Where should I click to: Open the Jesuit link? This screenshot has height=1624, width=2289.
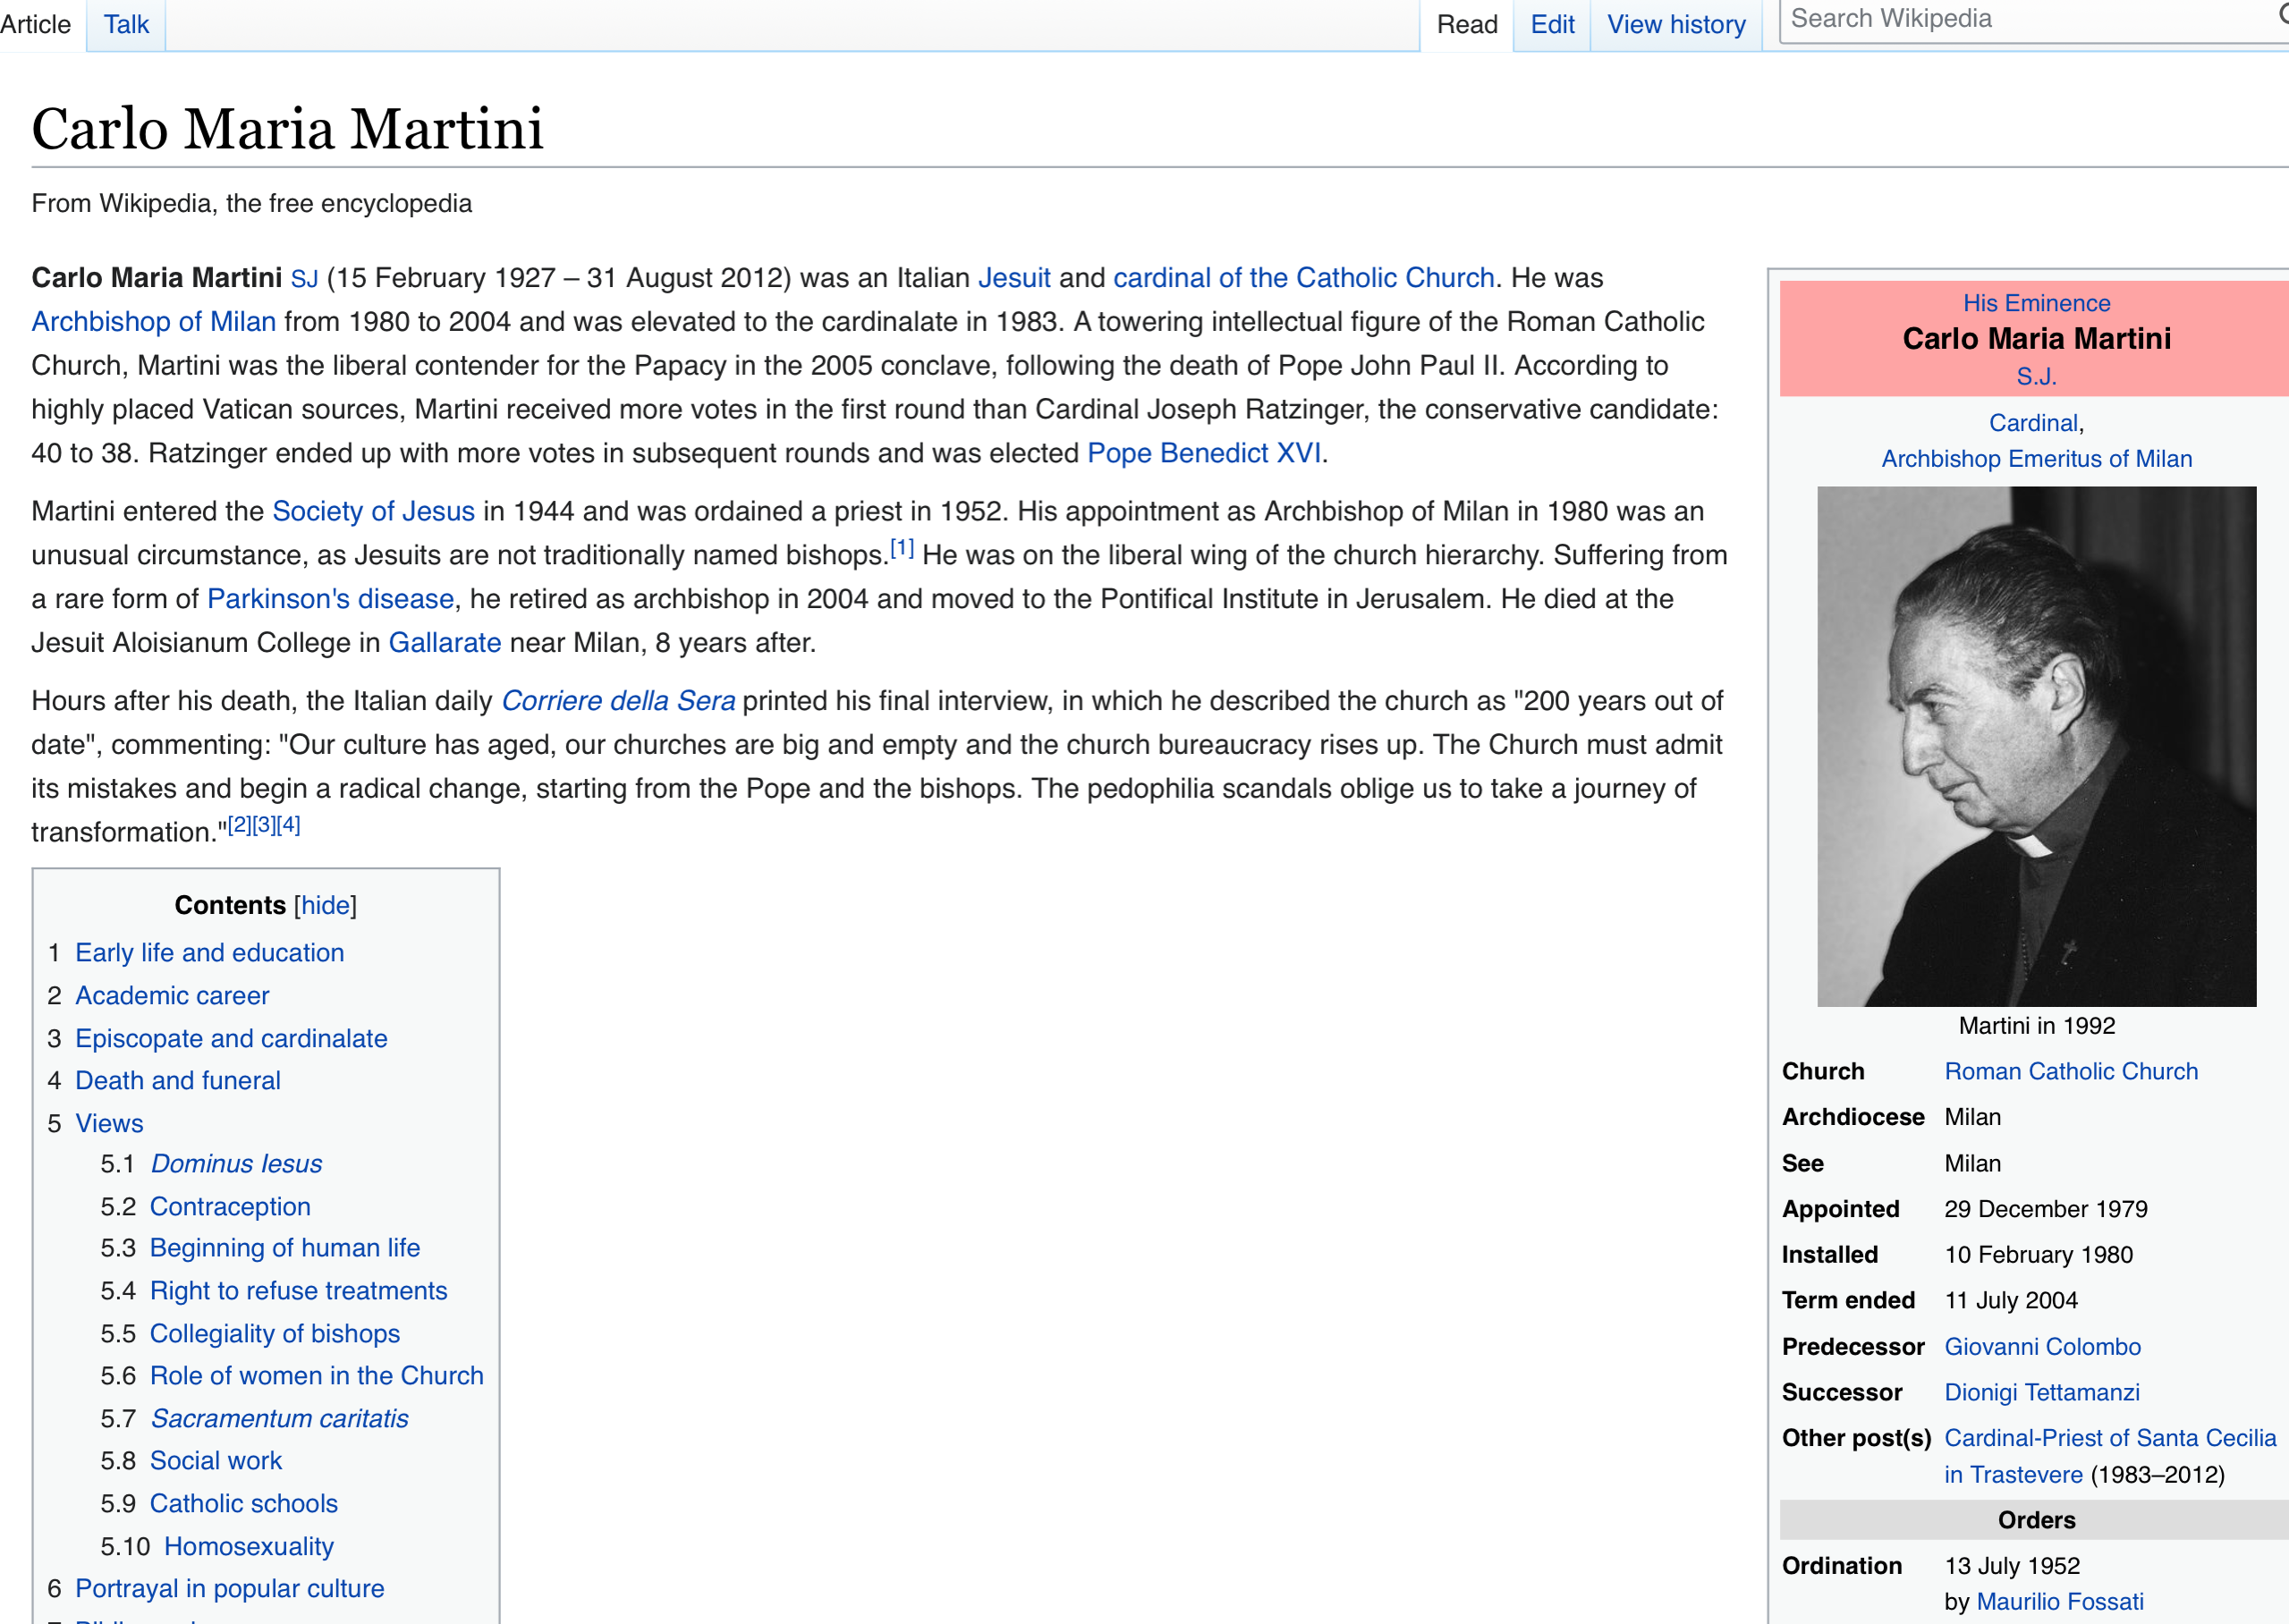tap(1014, 278)
